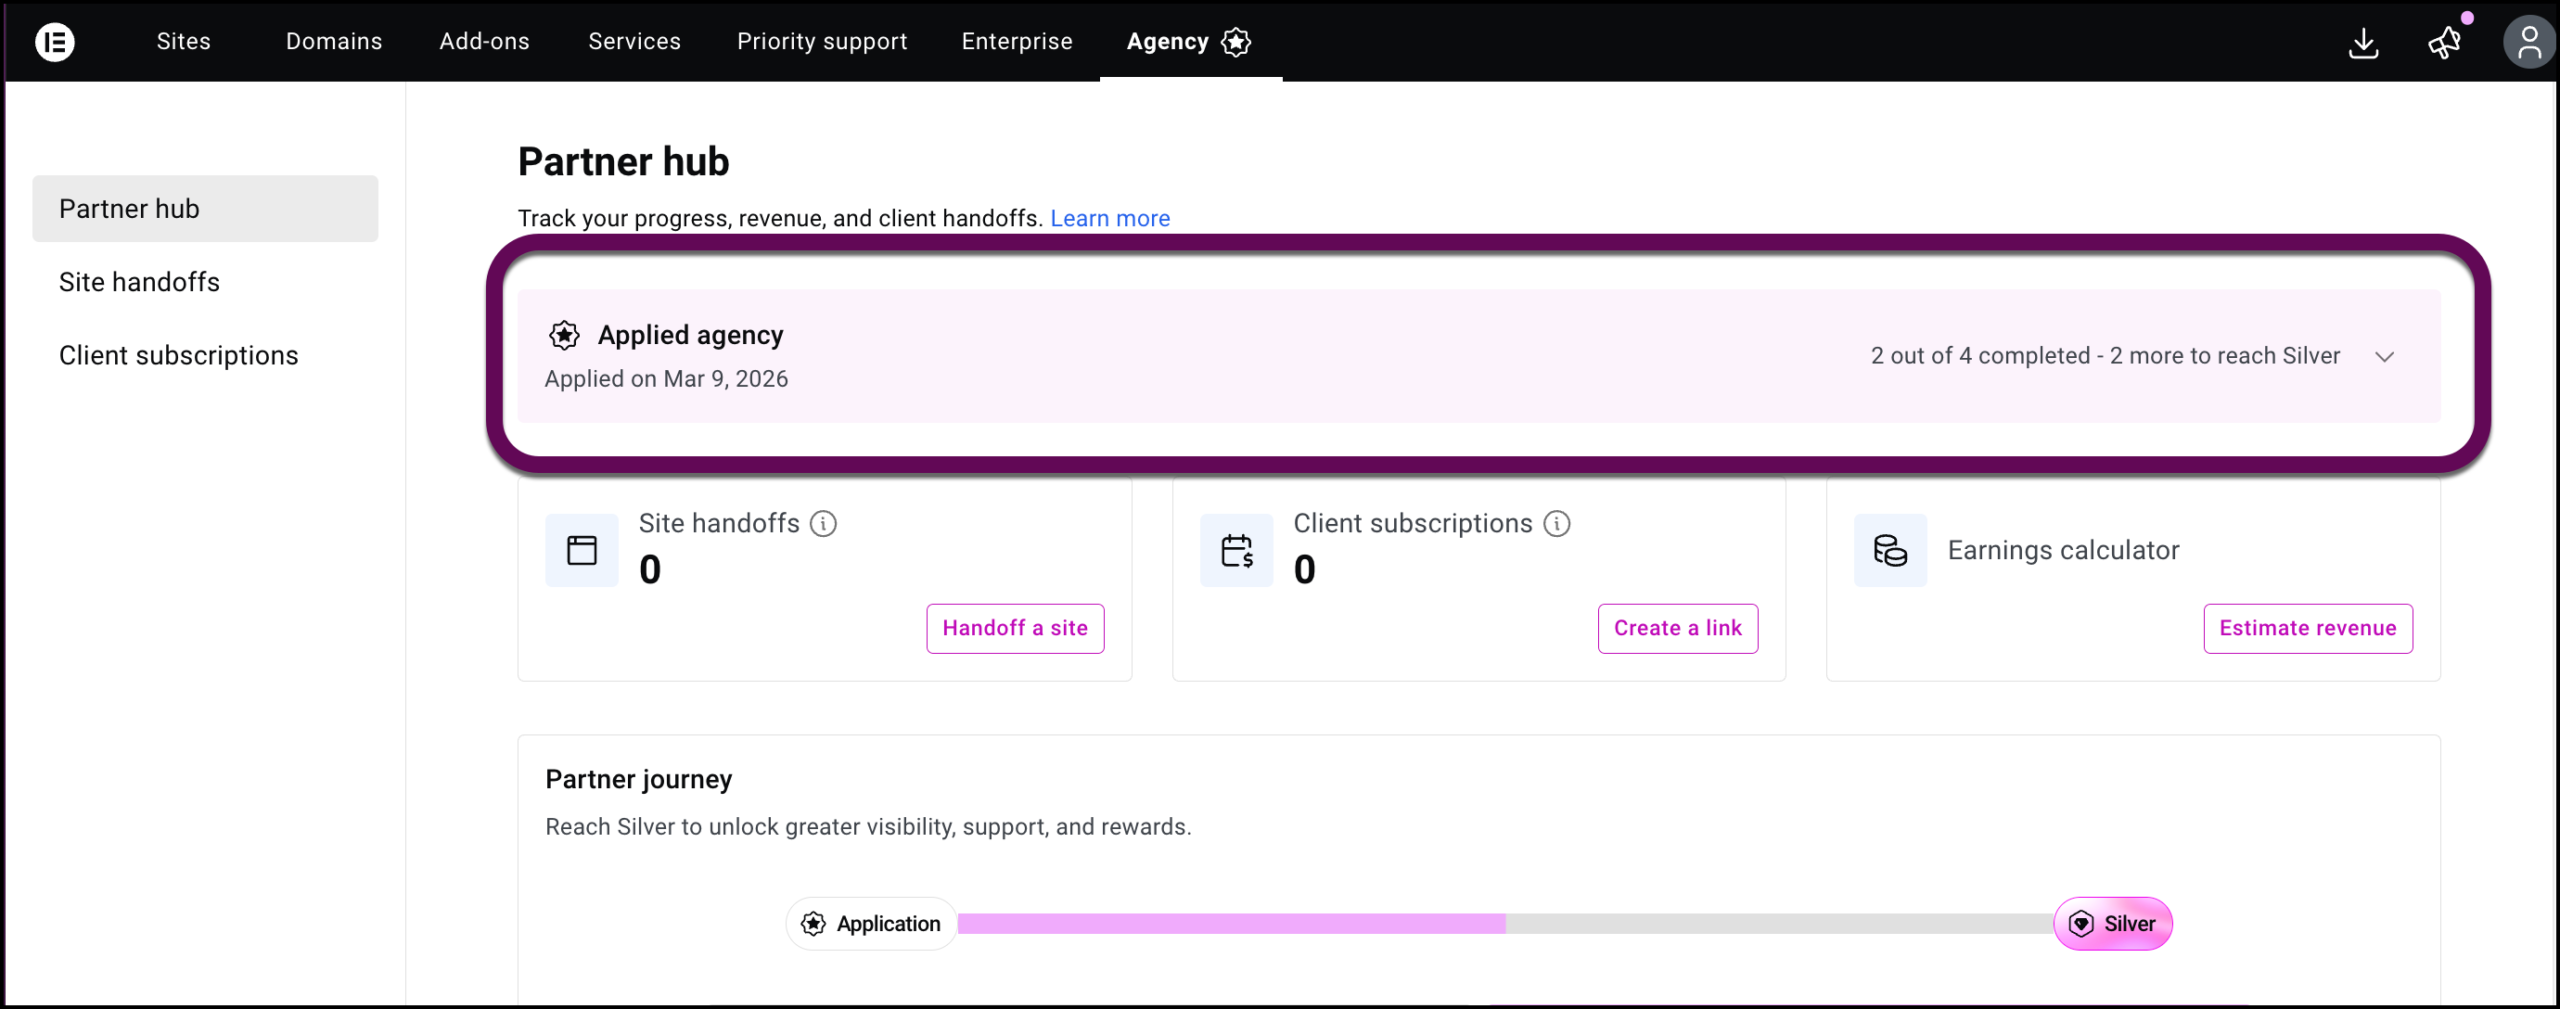Open announcements via the megaphone icon
The width and height of the screenshot is (2560, 1009).
coord(2444,42)
